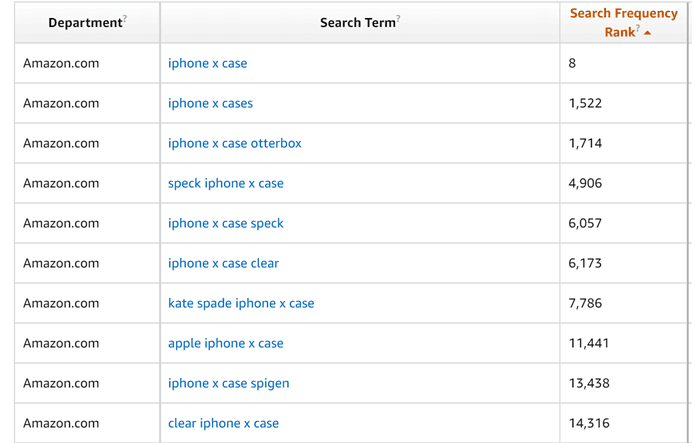
Task: Click 'iphone x case spigen' link
Action: pos(228,383)
